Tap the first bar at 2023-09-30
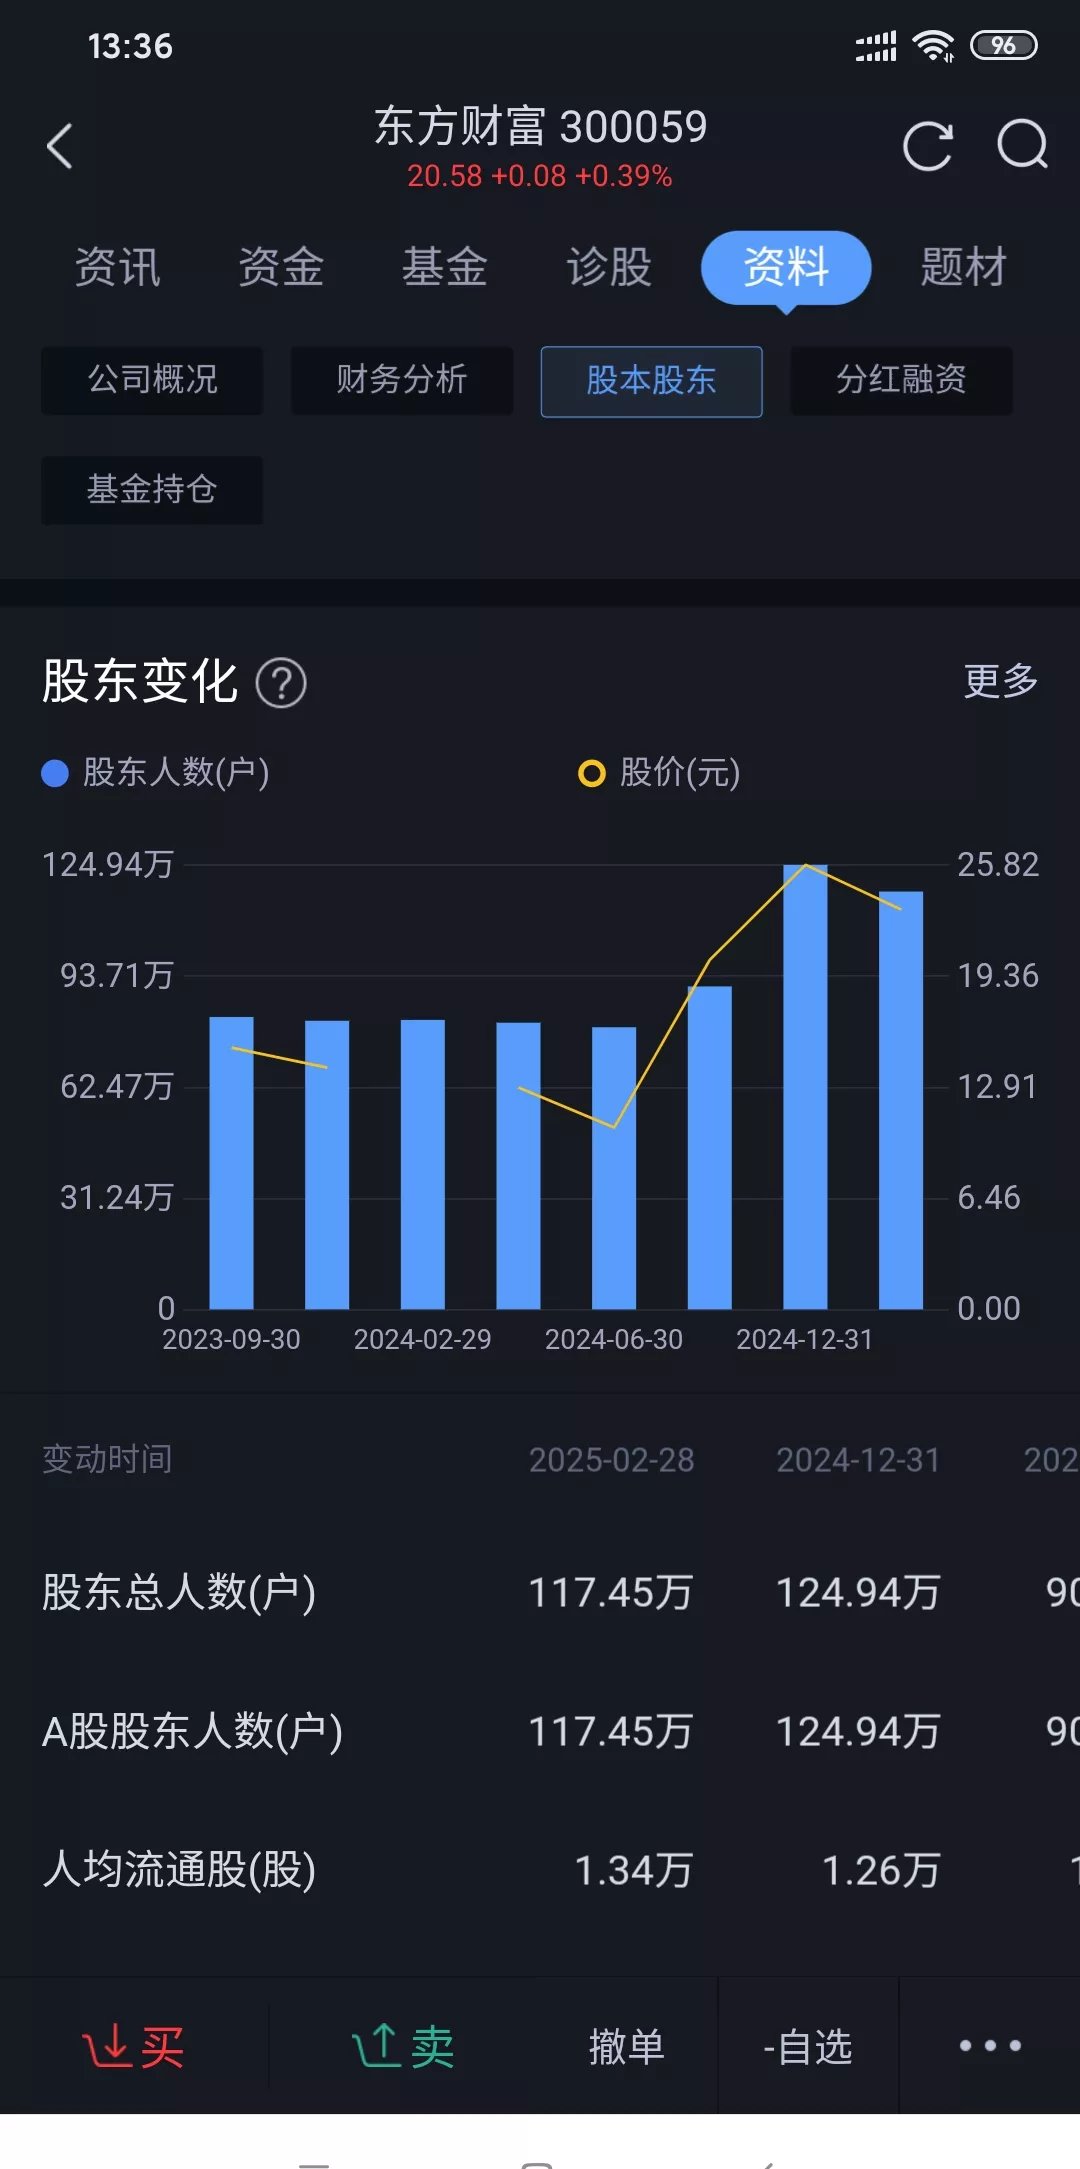The width and height of the screenshot is (1080, 2169). click(x=231, y=1163)
